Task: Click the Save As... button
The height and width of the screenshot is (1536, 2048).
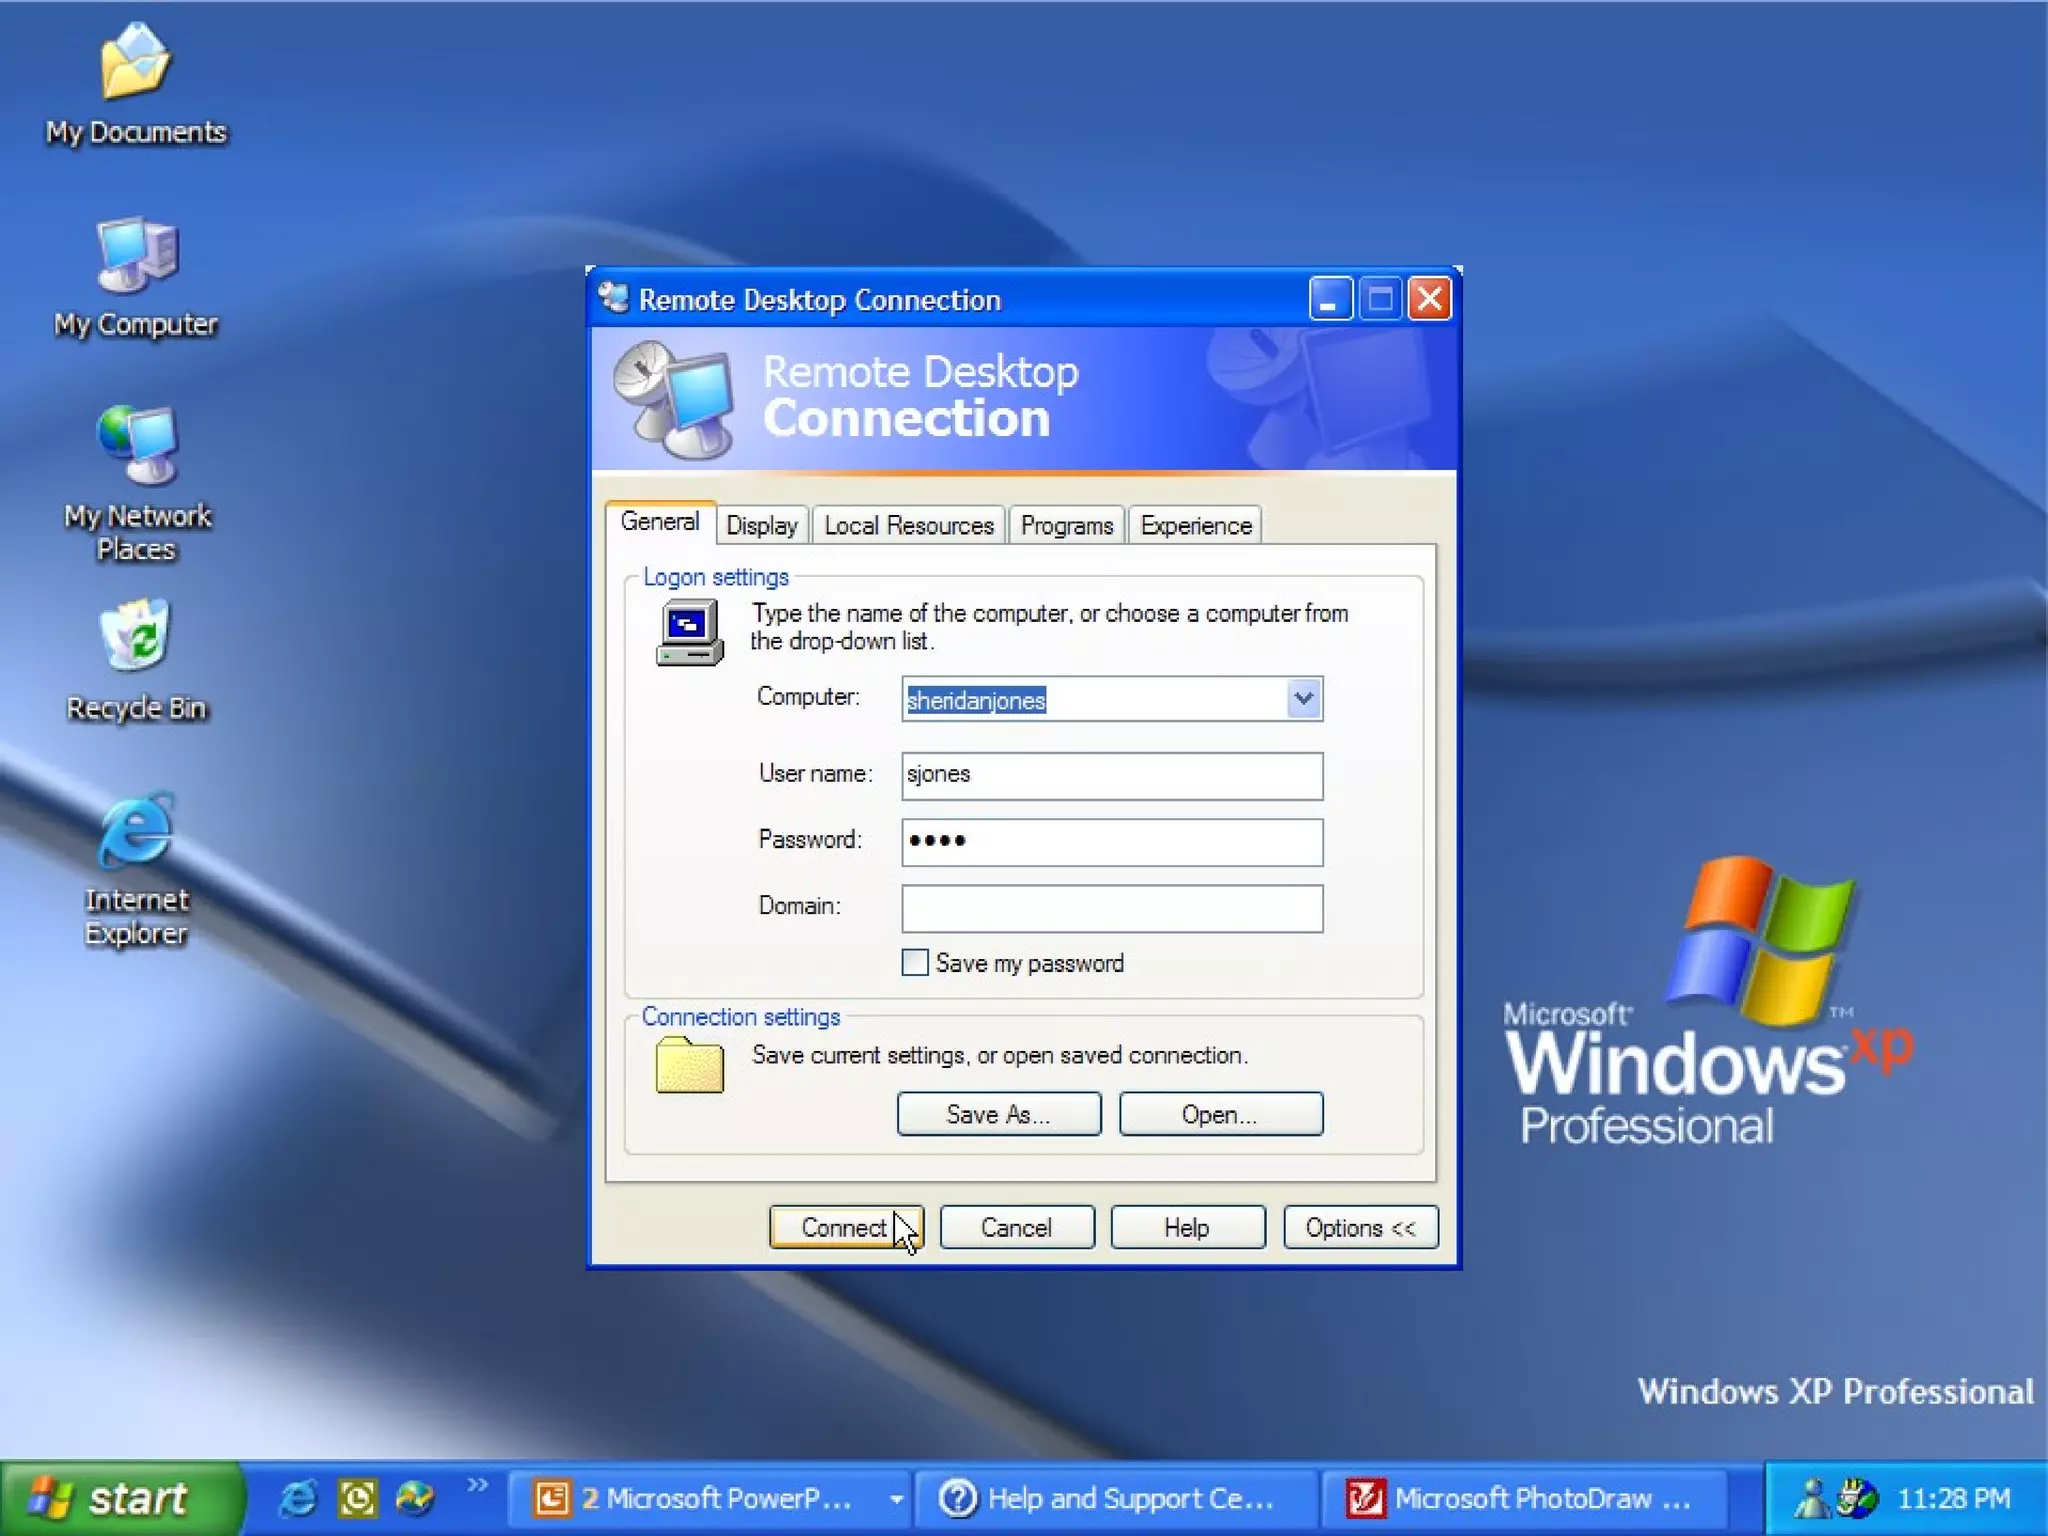Action: tap(999, 1114)
